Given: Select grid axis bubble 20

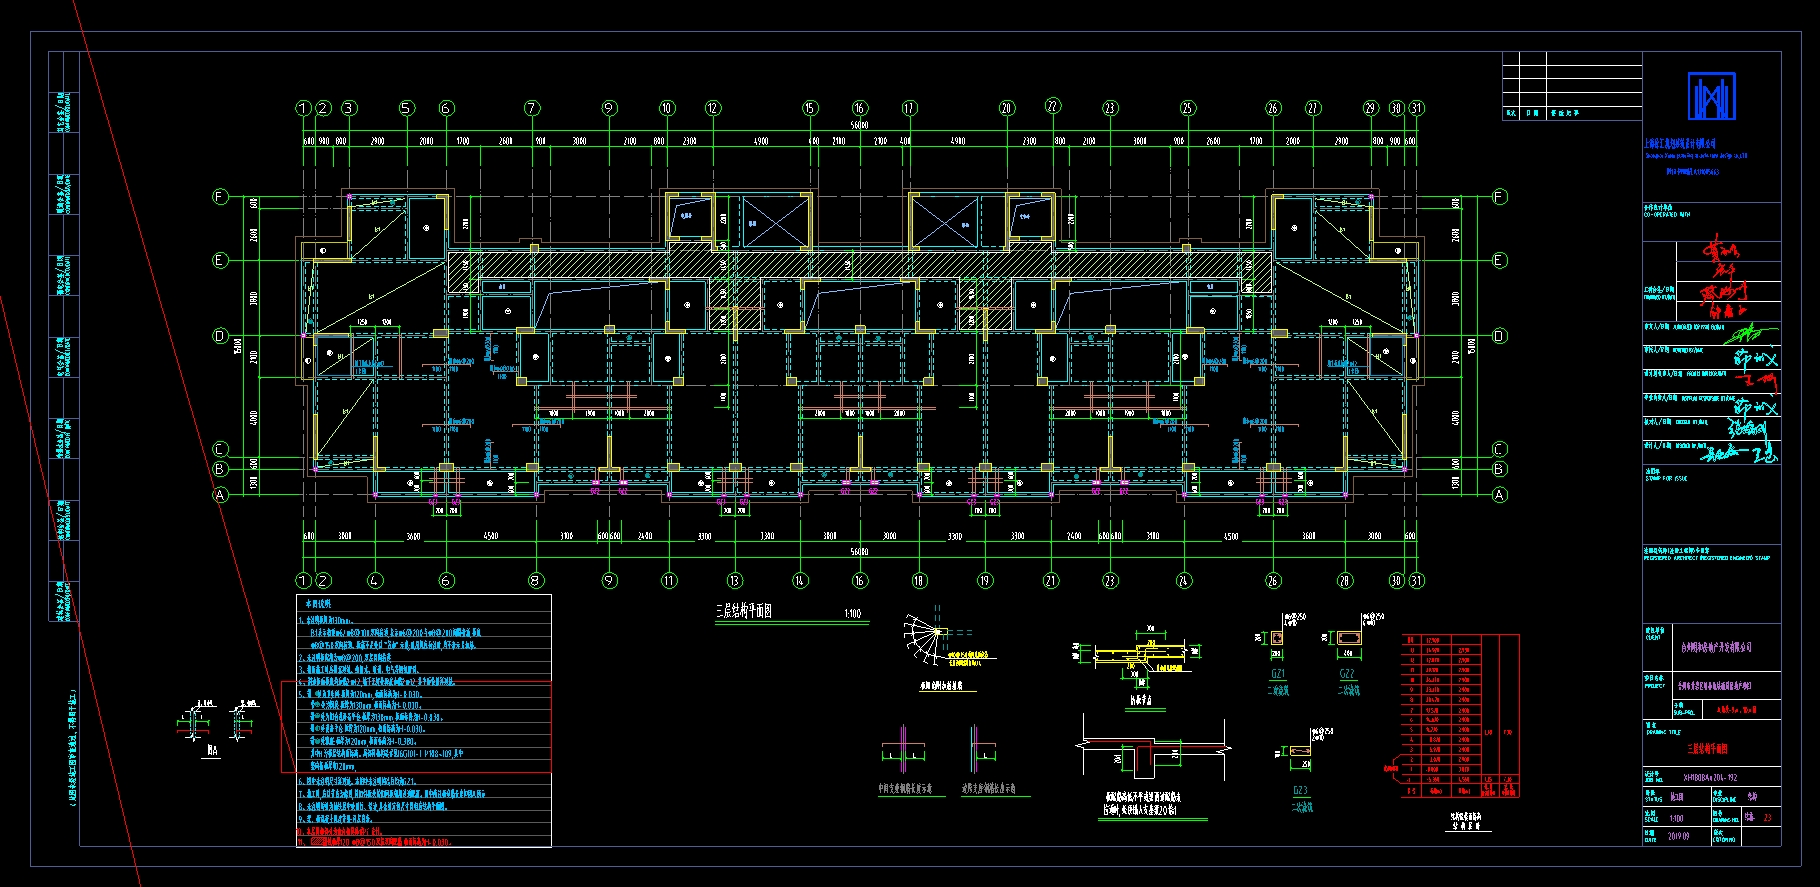Looking at the screenshot, I should 1007,108.
